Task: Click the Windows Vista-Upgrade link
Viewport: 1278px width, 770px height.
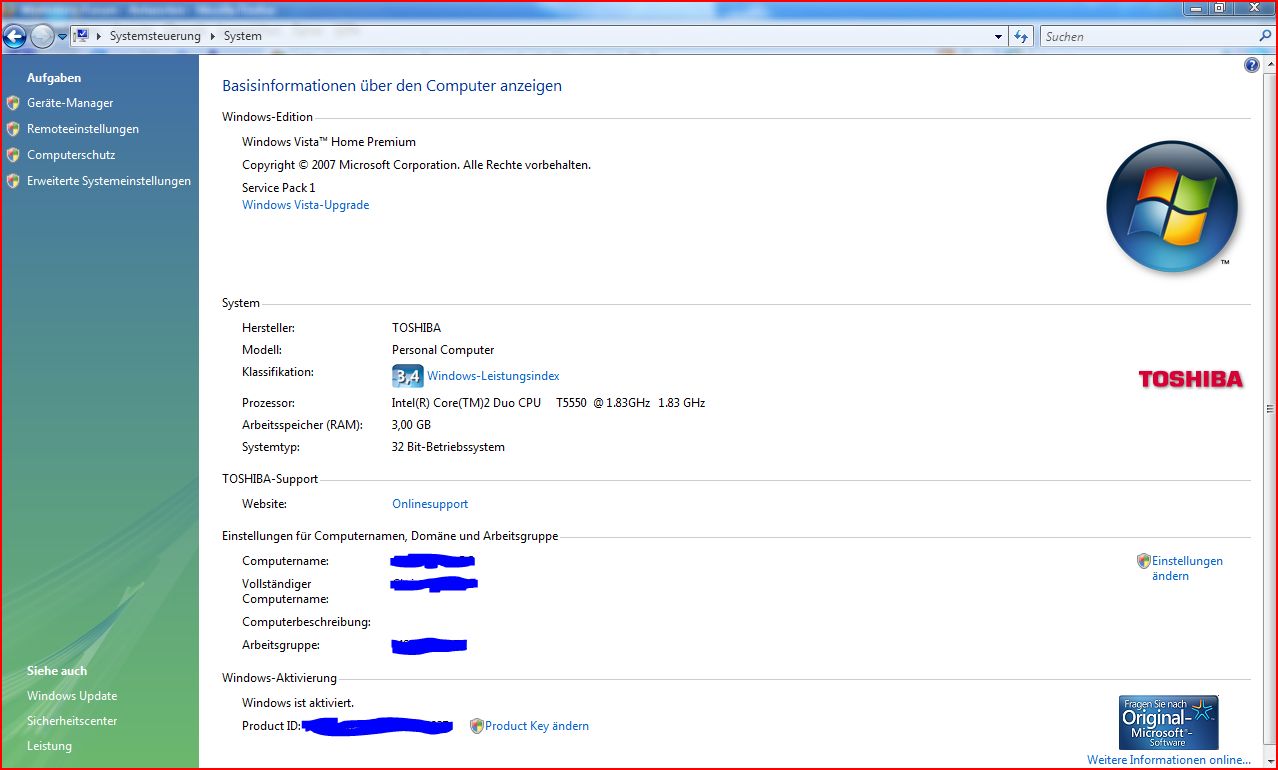Action: (x=305, y=205)
